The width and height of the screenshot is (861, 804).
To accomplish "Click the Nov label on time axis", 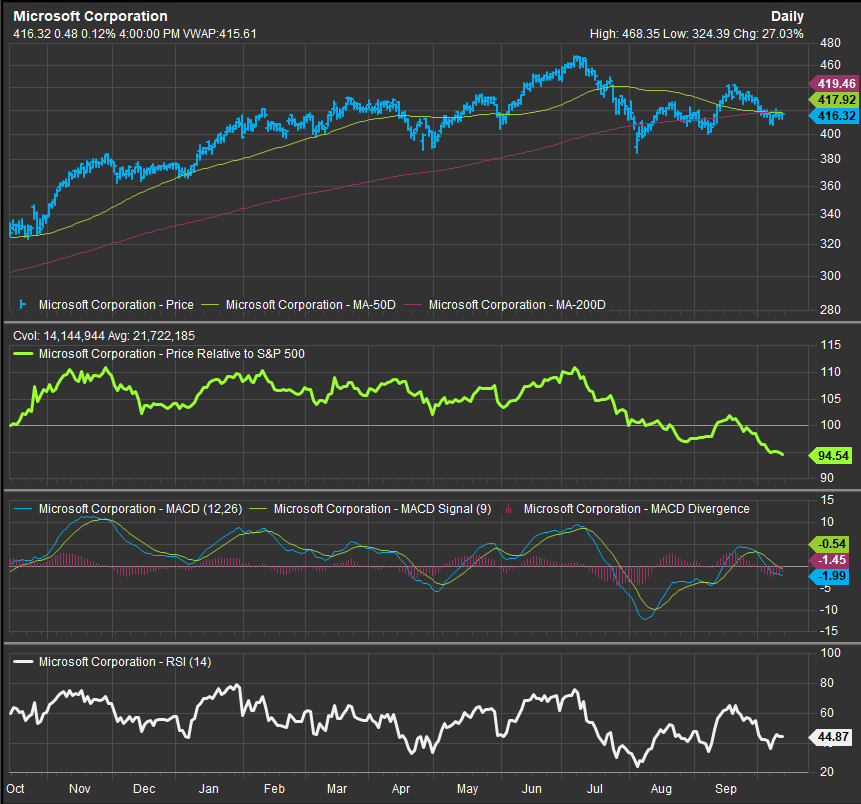I will click(80, 789).
